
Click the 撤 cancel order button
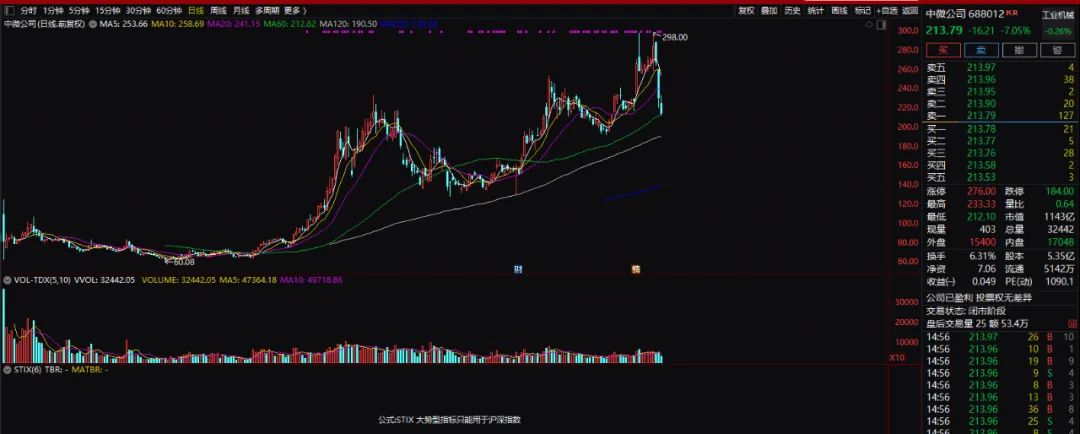coord(1019,50)
